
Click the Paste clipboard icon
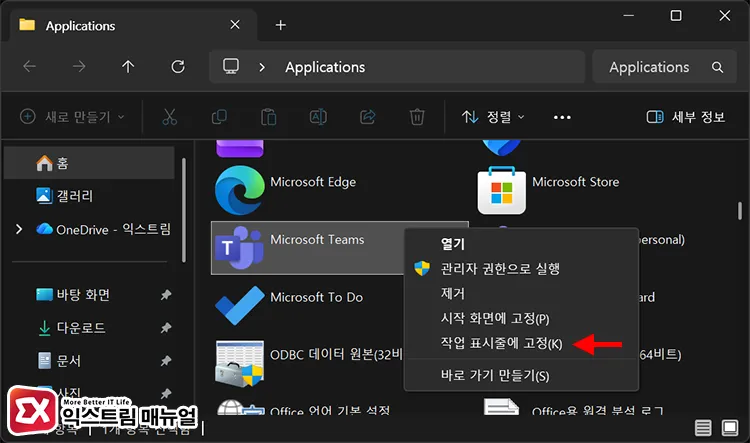[x=268, y=117]
